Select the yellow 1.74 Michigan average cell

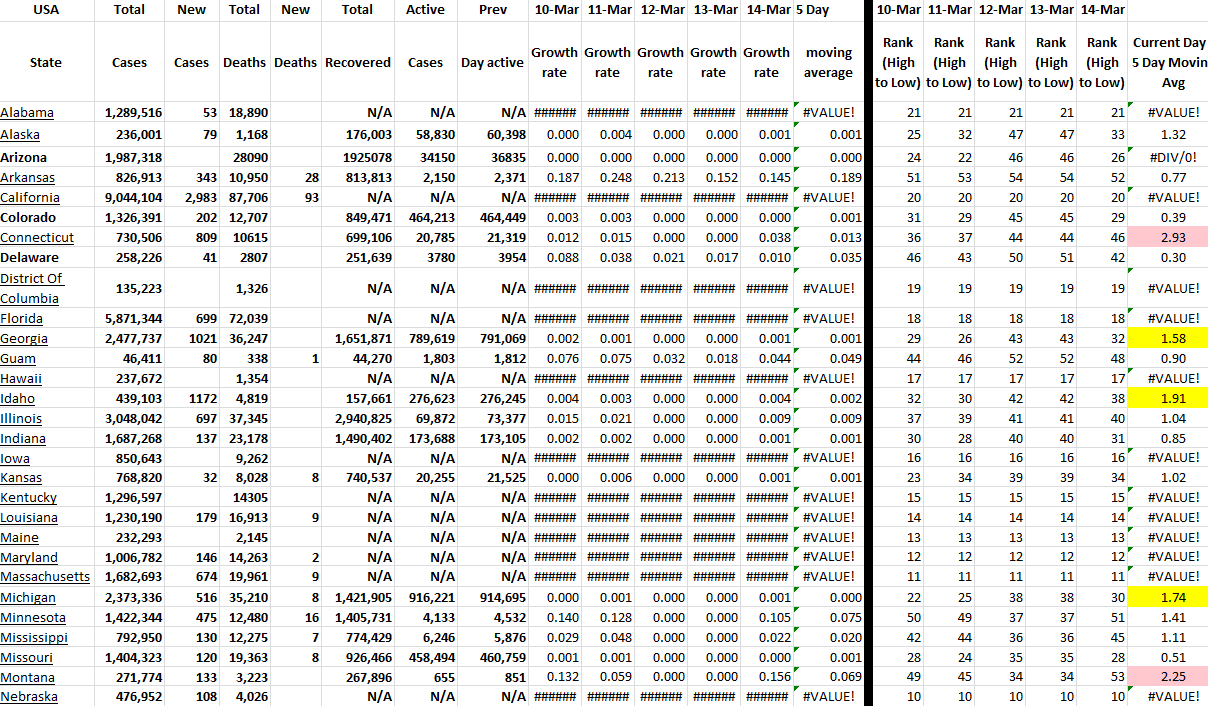[1167, 597]
